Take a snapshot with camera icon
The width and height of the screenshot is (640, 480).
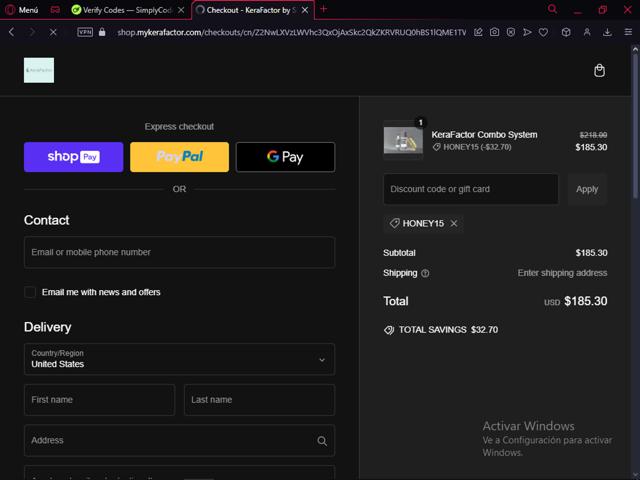494,32
